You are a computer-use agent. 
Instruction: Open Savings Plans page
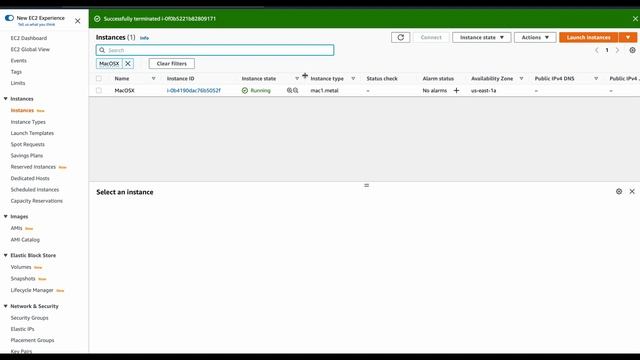click(27, 156)
